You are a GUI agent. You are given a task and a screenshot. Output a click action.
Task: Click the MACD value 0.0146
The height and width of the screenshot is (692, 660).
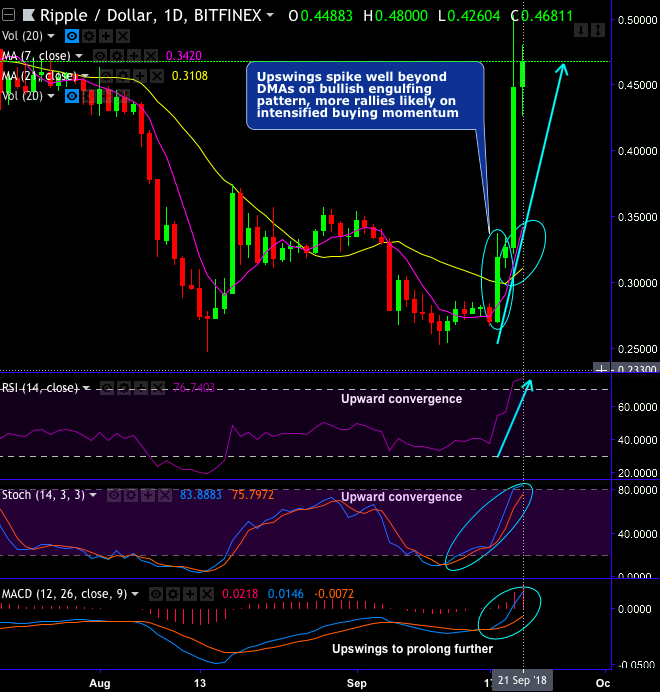click(x=286, y=594)
